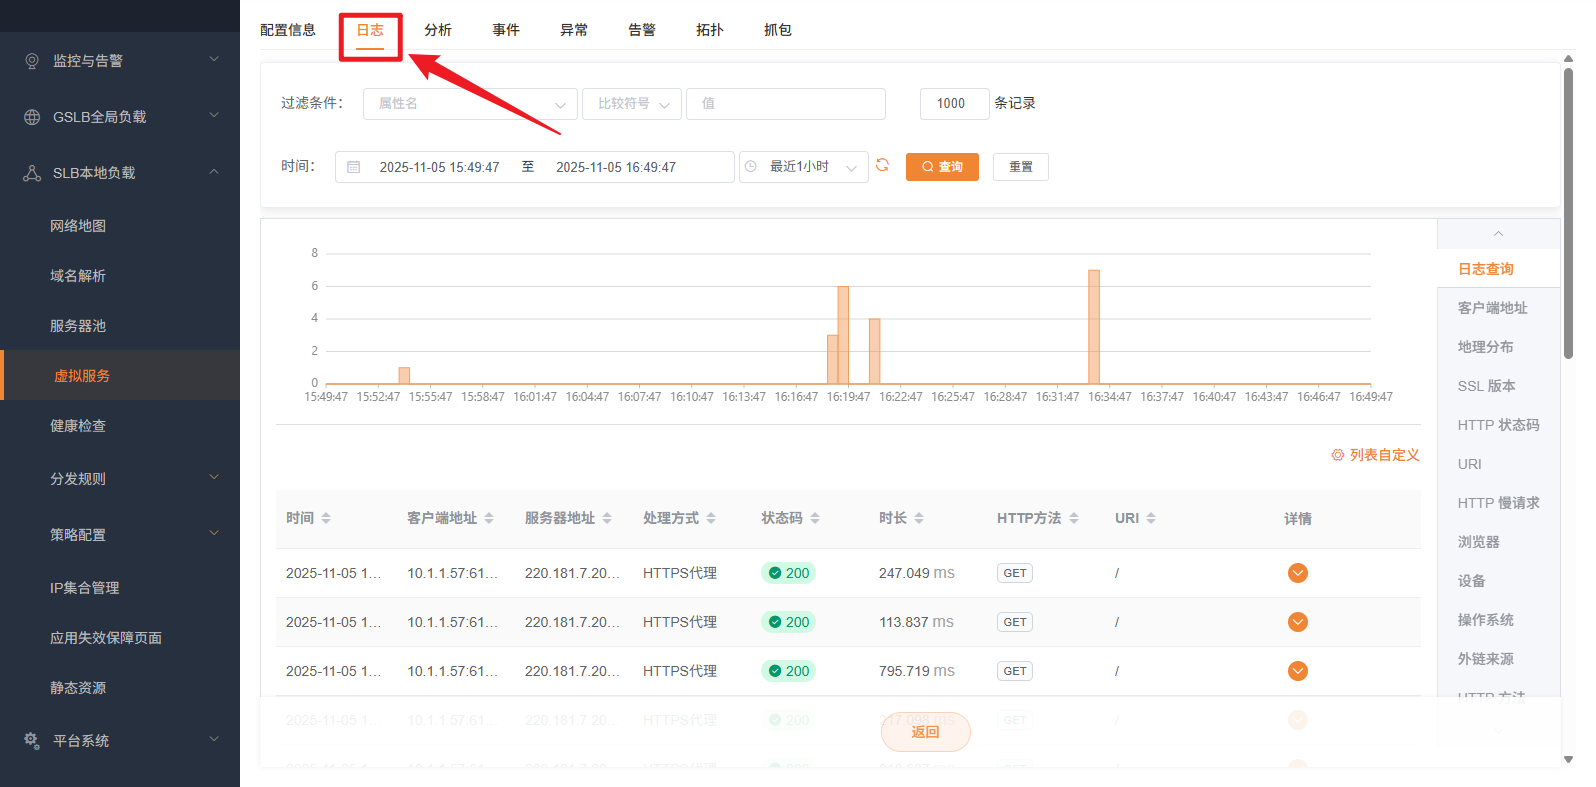
Task: Open the 最近1小时 time range dropdown
Action: point(803,167)
